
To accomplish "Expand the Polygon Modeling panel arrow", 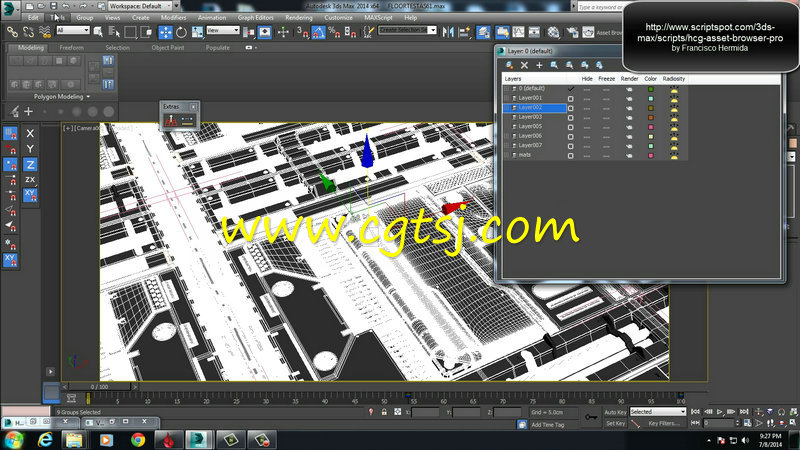I will (x=88, y=96).
